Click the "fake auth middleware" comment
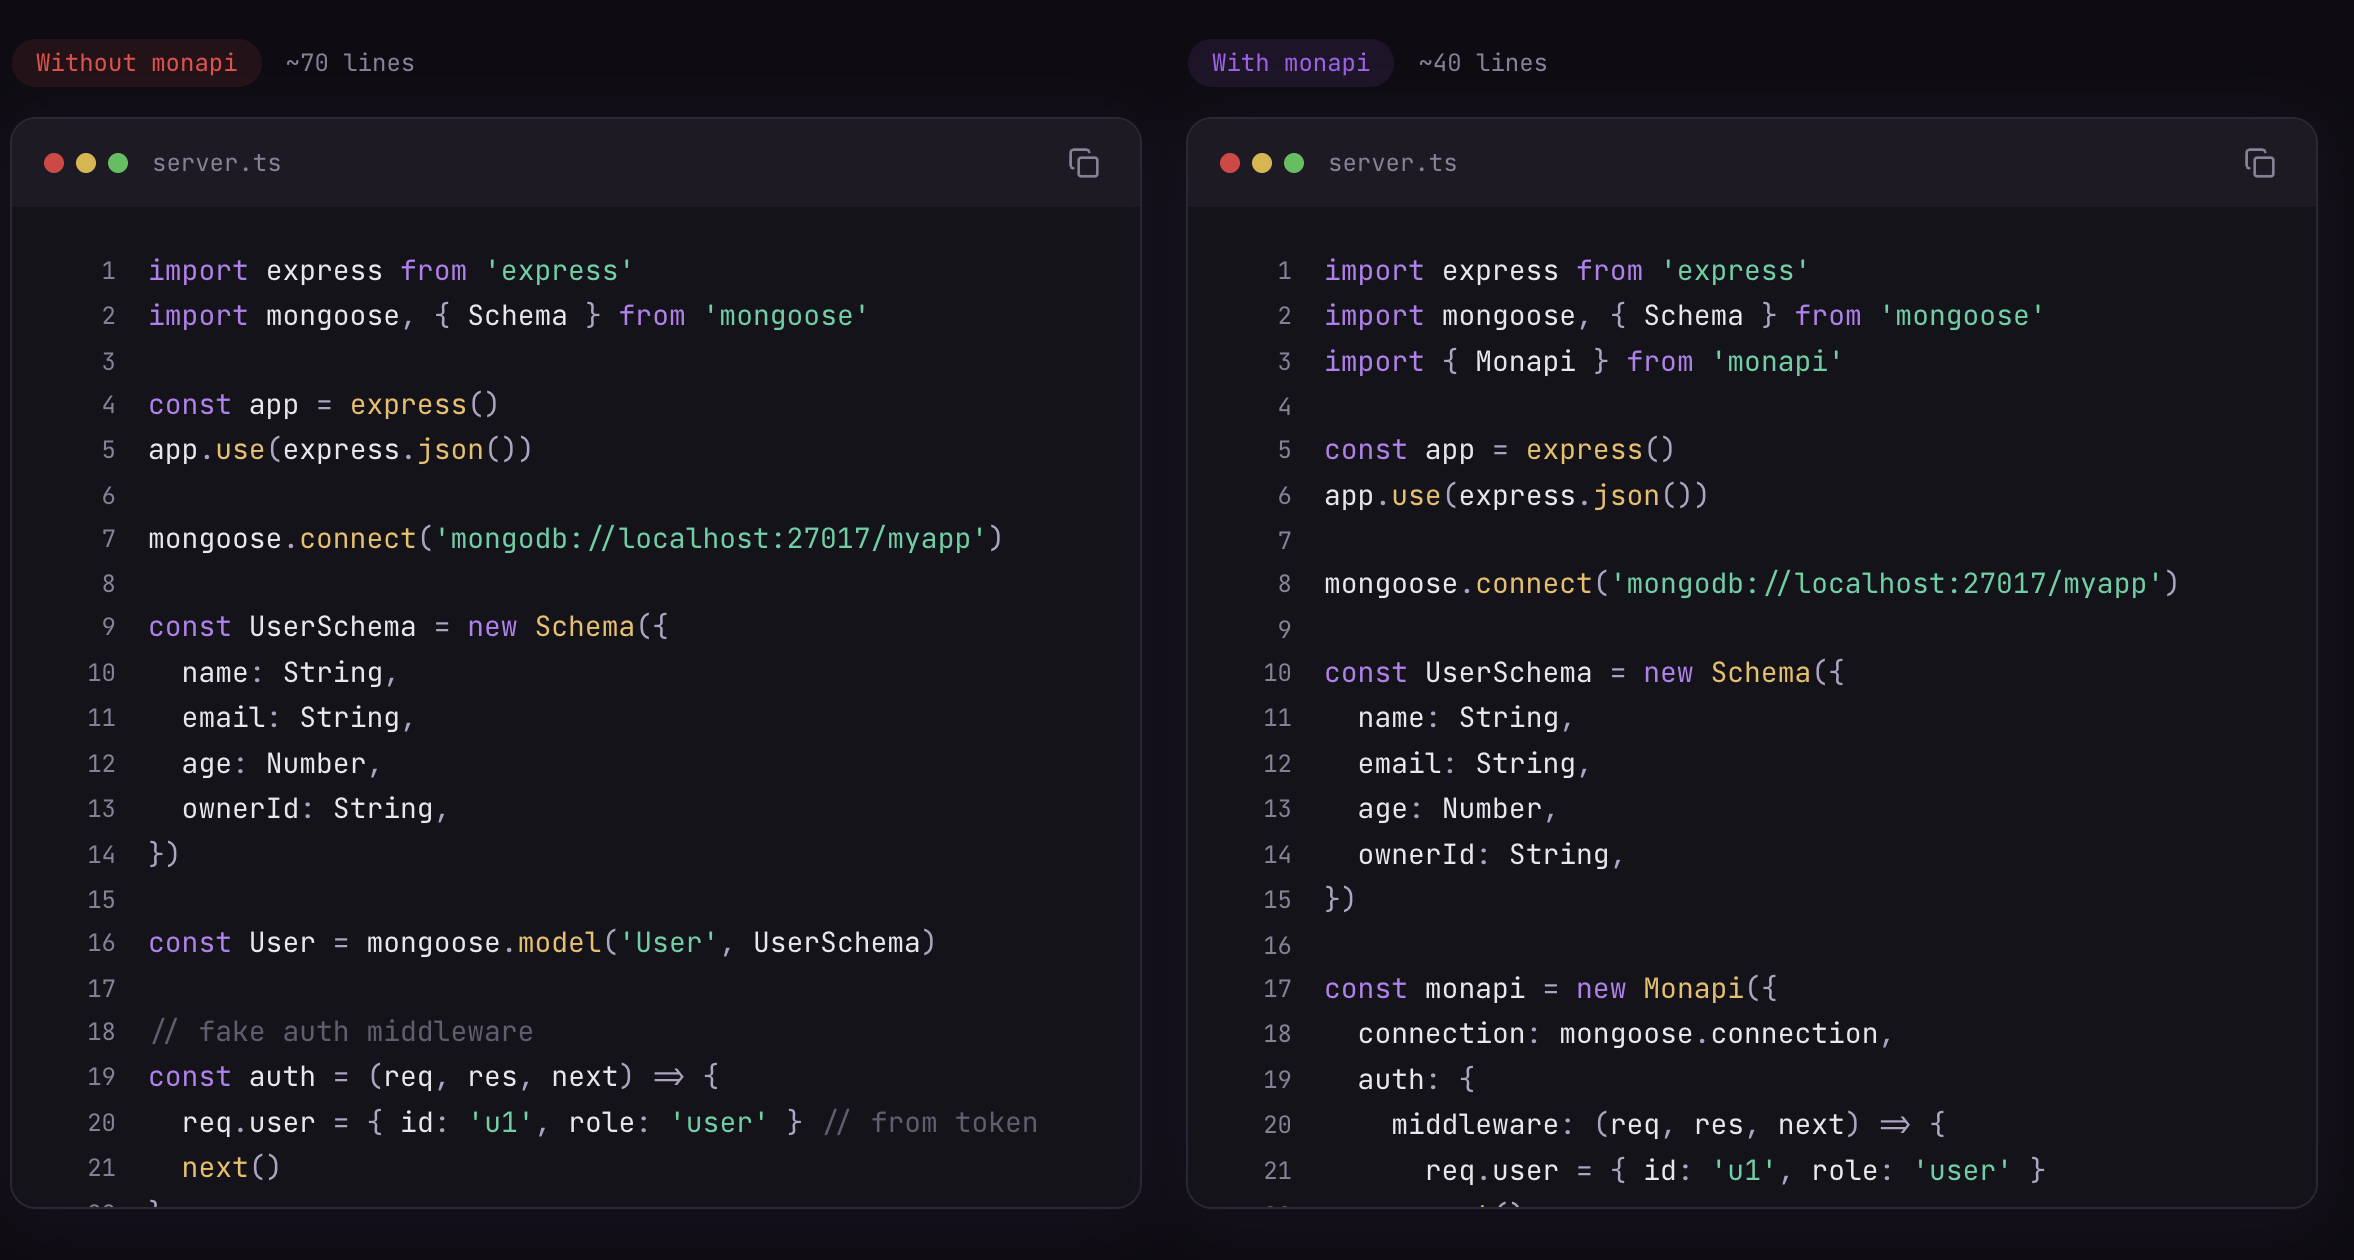The image size is (2354, 1260). [x=342, y=1031]
